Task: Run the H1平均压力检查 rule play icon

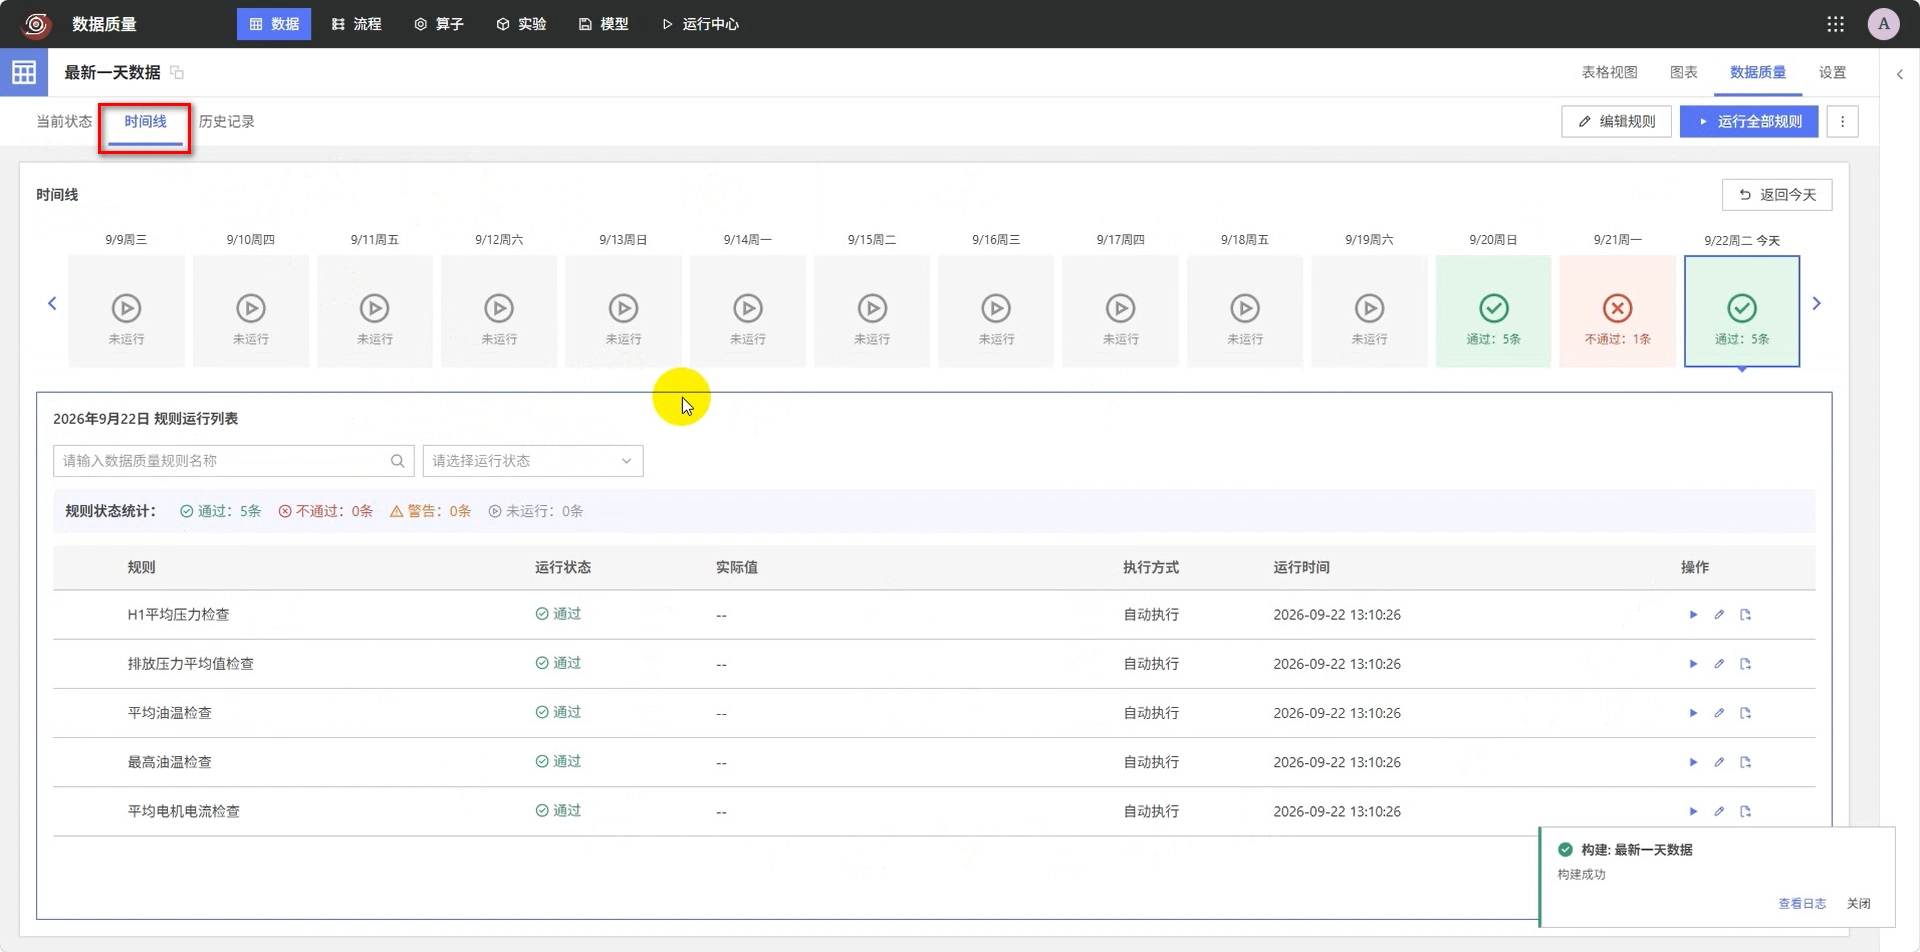Action: (1693, 615)
